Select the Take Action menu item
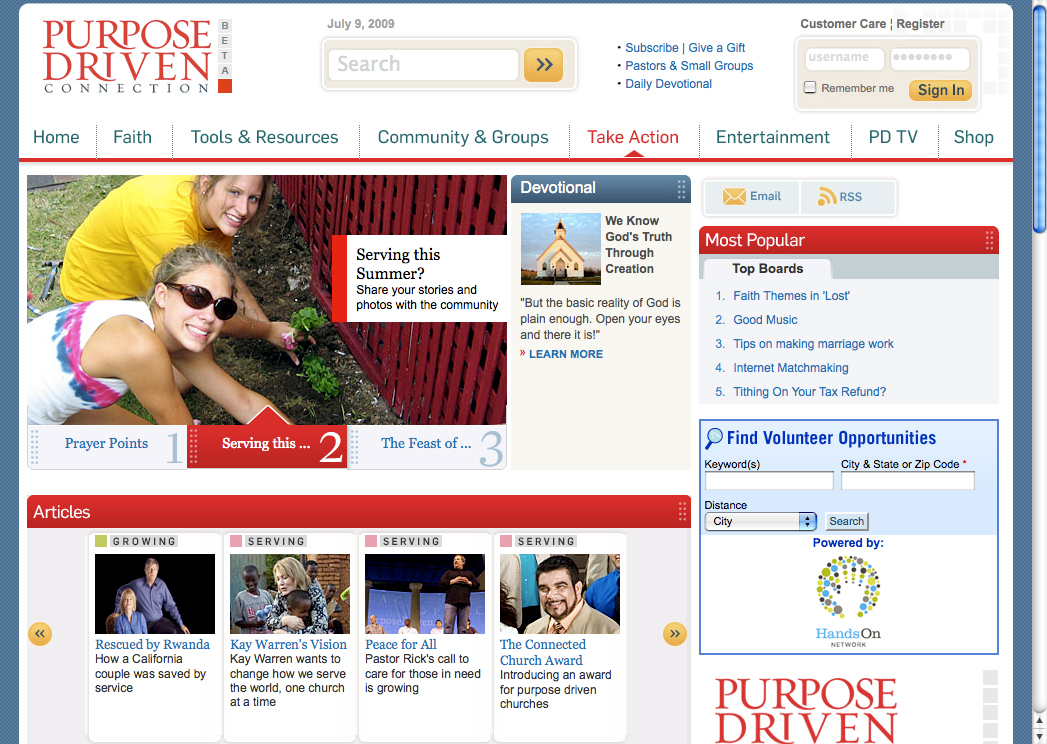The width and height of the screenshot is (1047, 744). tap(632, 138)
